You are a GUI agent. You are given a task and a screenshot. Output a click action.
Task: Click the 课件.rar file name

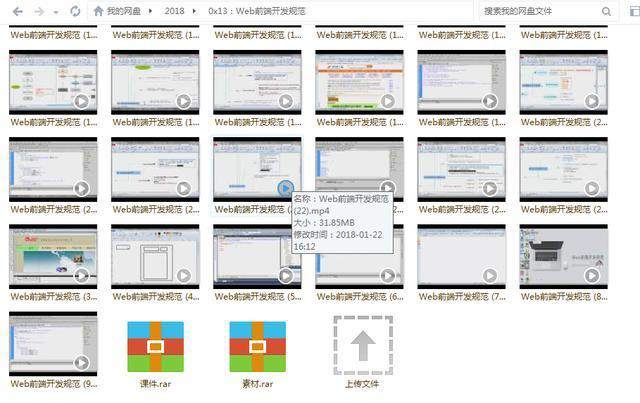(156, 384)
